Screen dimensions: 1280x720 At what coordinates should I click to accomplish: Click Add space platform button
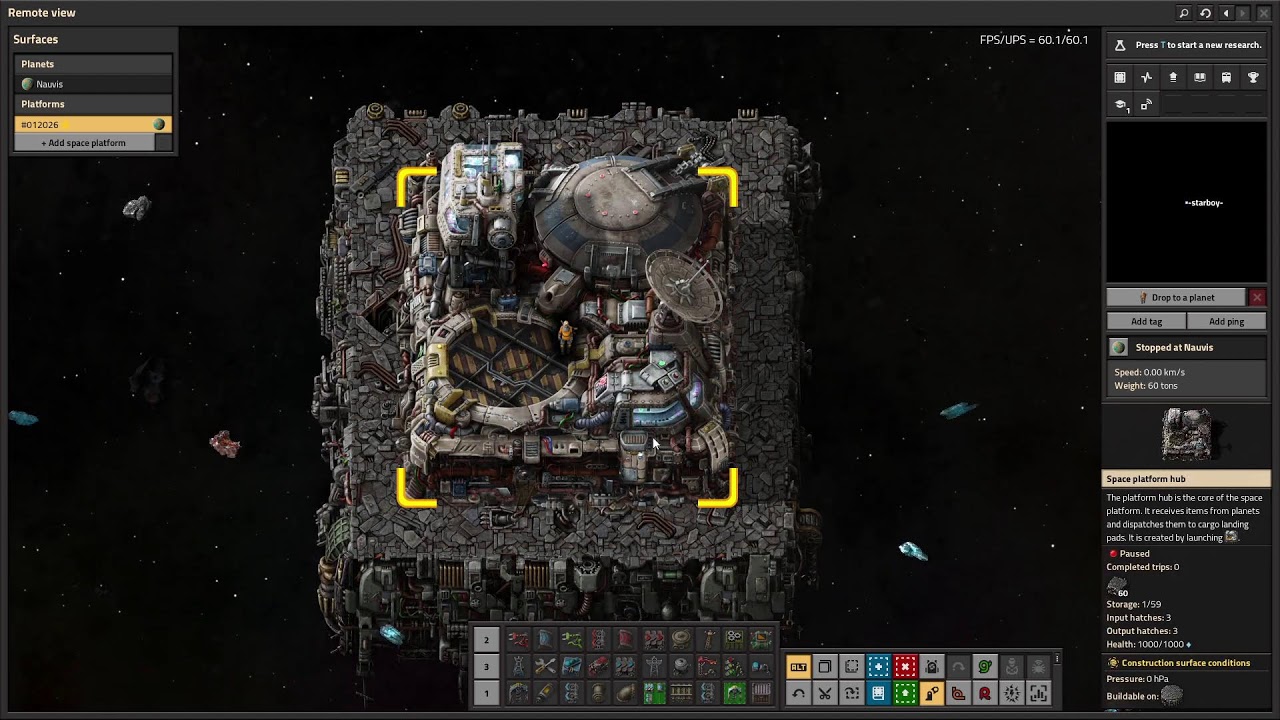click(x=84, y=143)
